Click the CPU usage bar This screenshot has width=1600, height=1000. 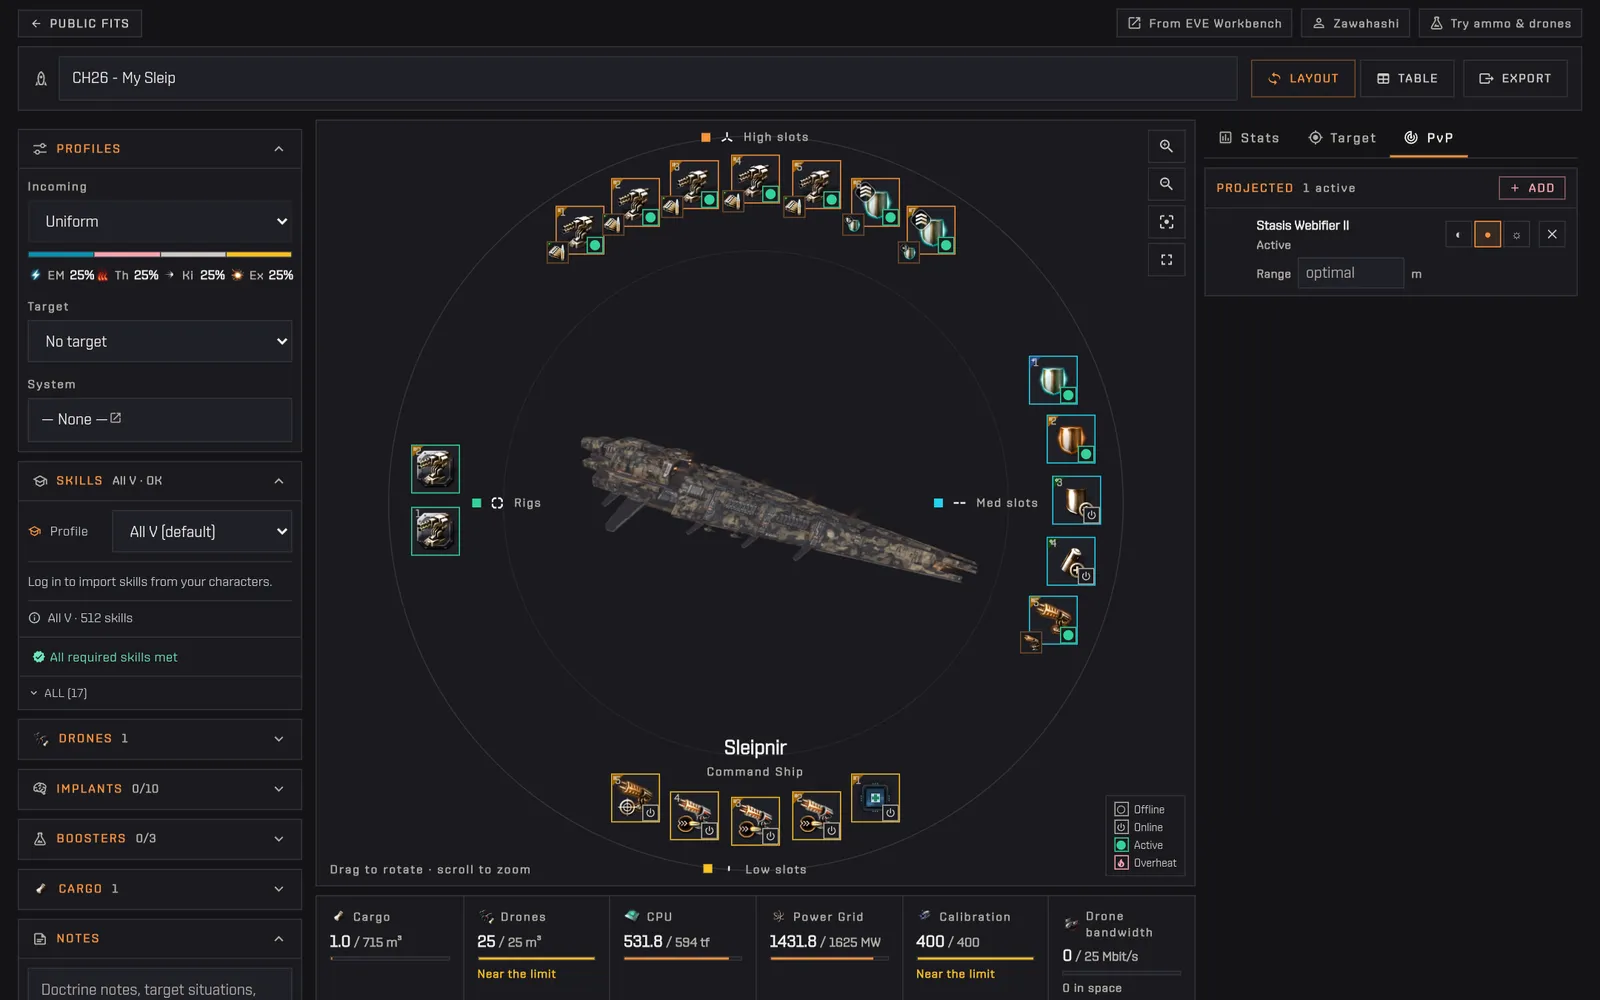[x=683, y=958]
